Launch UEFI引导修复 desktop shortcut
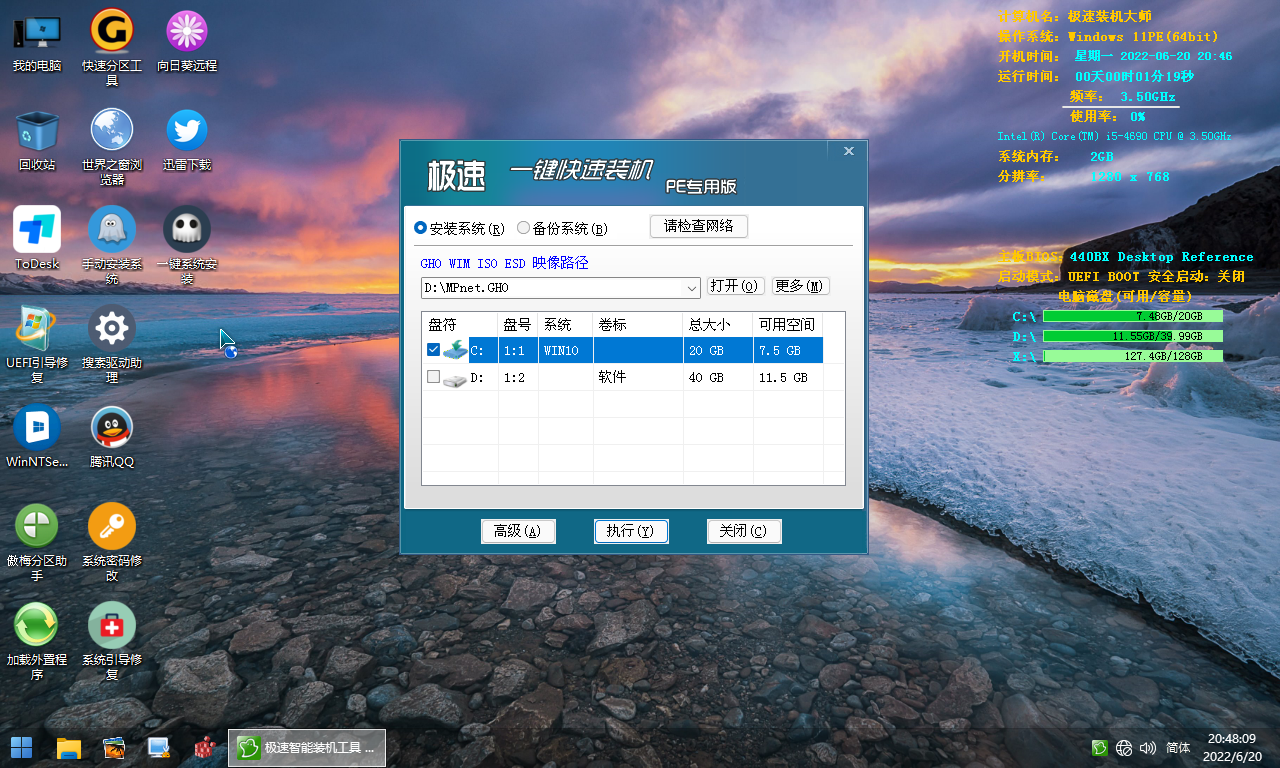 tap(37, 344)
